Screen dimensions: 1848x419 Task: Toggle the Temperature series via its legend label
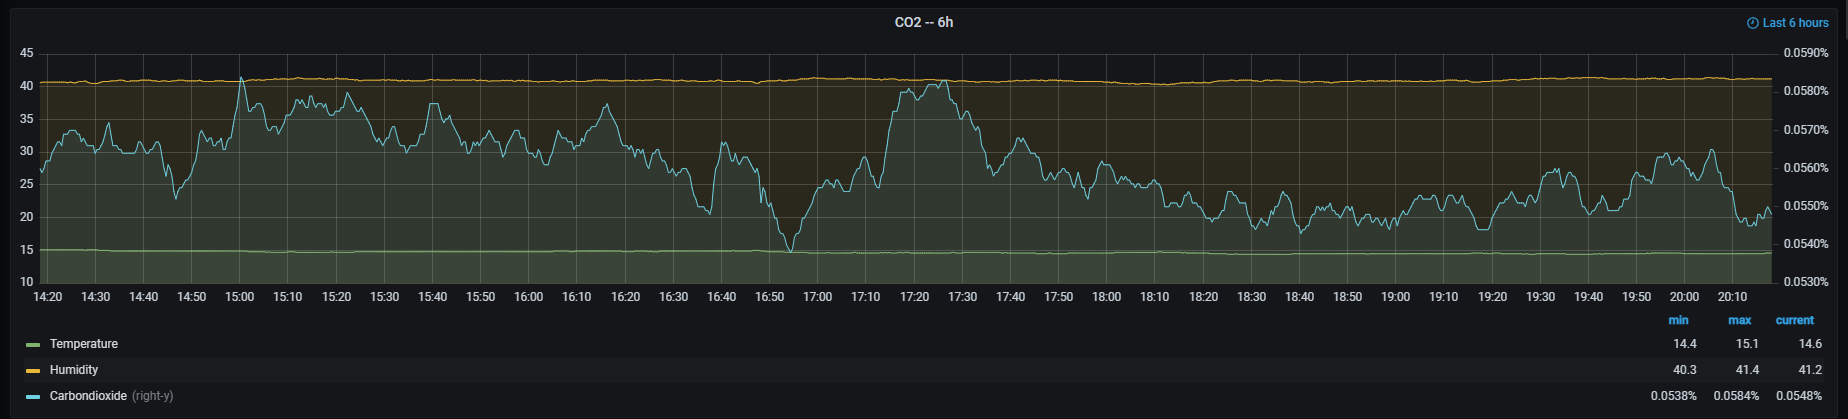coord(84,344)
